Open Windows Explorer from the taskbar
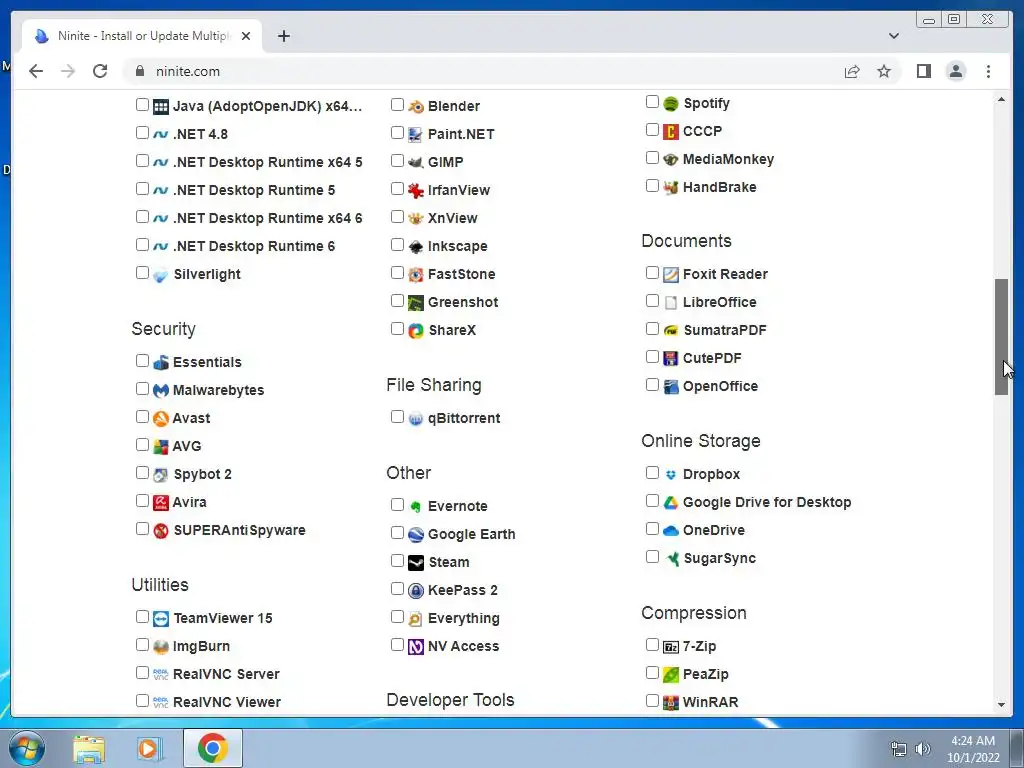Screen dimensions: 1024x768 [89, 748]
